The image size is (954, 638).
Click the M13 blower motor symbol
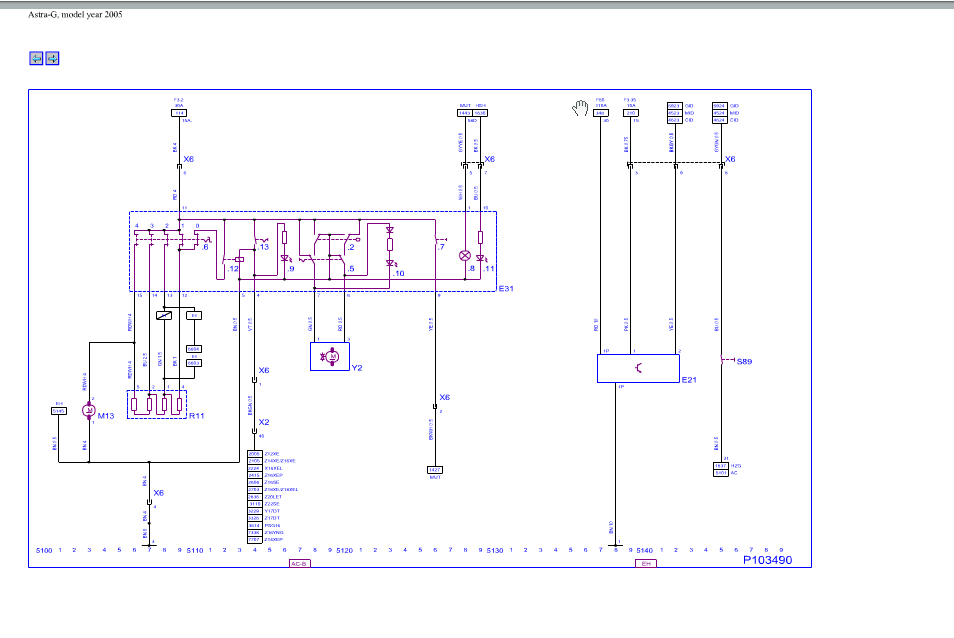(x=89, y=411)
